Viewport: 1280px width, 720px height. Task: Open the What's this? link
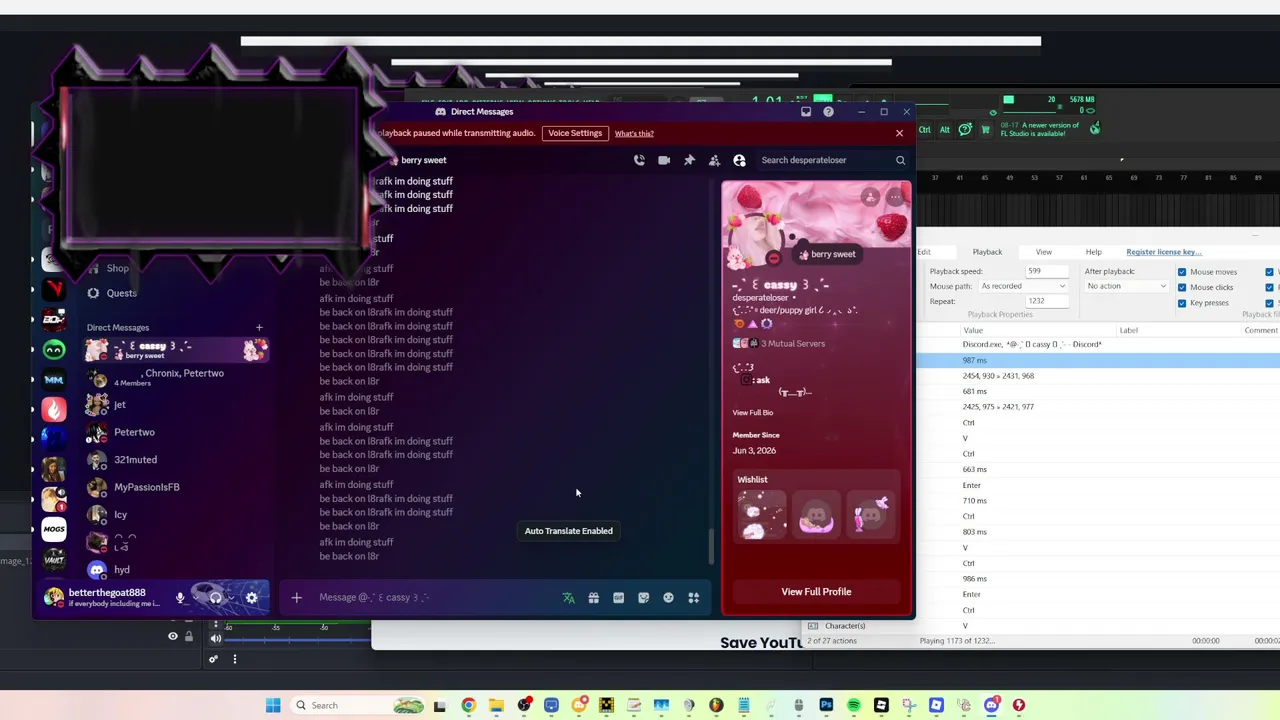pos(634,133)
